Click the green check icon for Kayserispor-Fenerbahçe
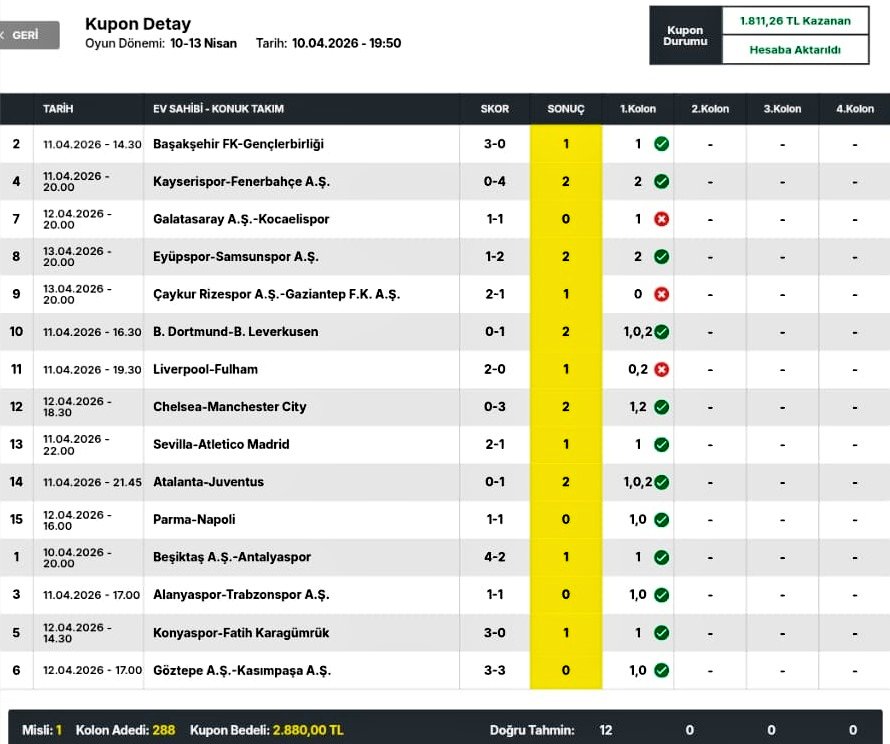The image size is (890, 744). (661, 182)
